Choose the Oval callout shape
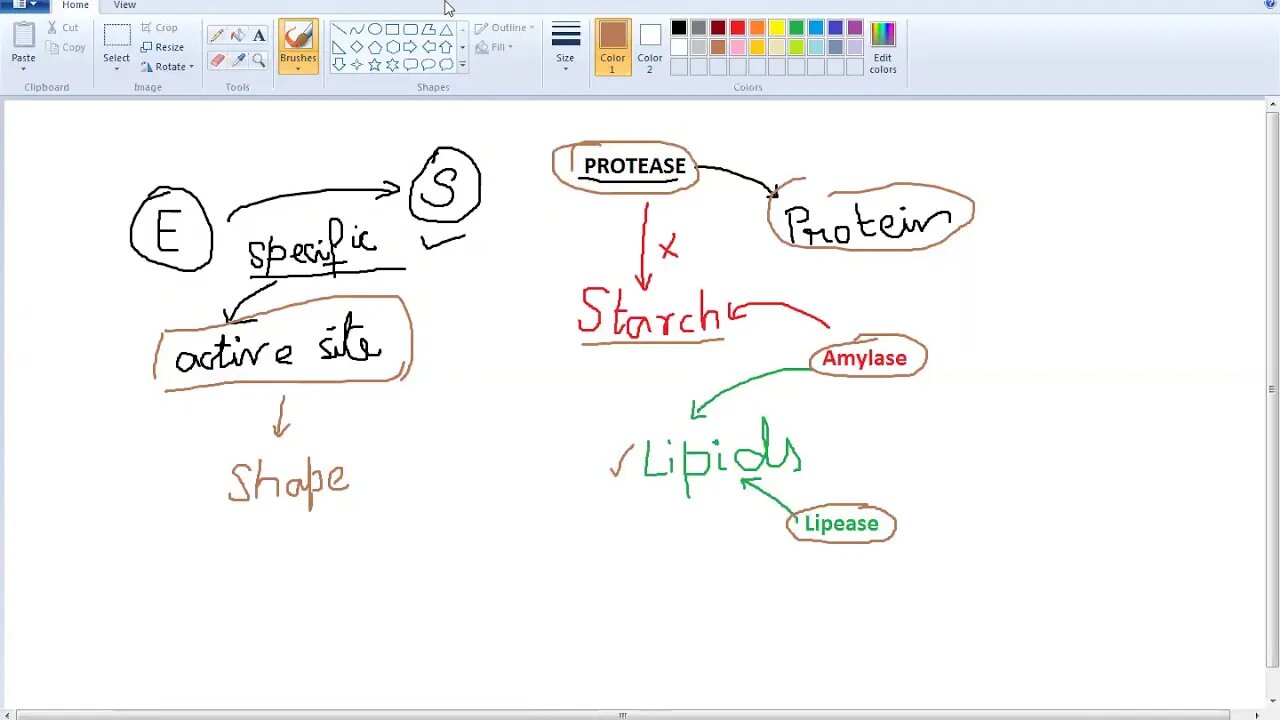This screenshot has width=1280, height=720. click(429, 64)
